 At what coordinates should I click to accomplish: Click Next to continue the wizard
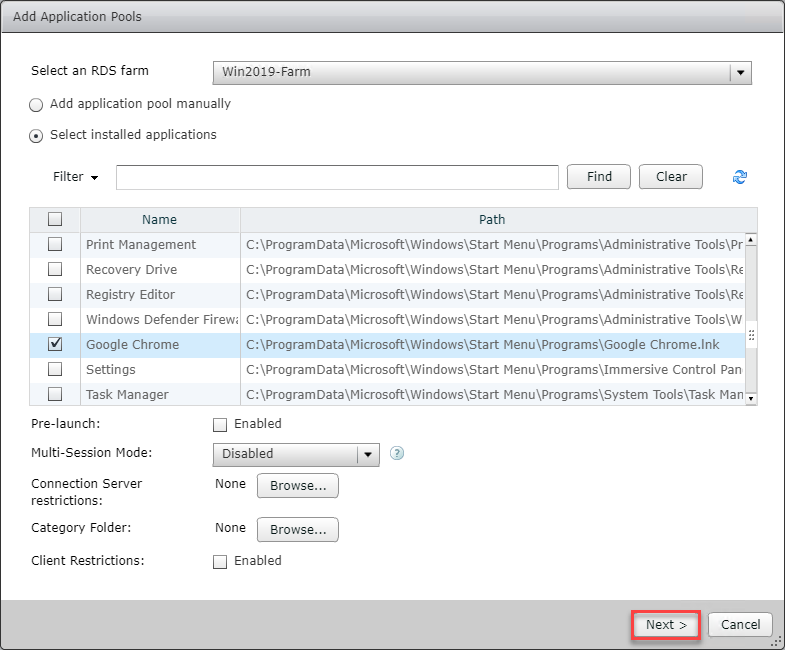[x=666, y=625]
